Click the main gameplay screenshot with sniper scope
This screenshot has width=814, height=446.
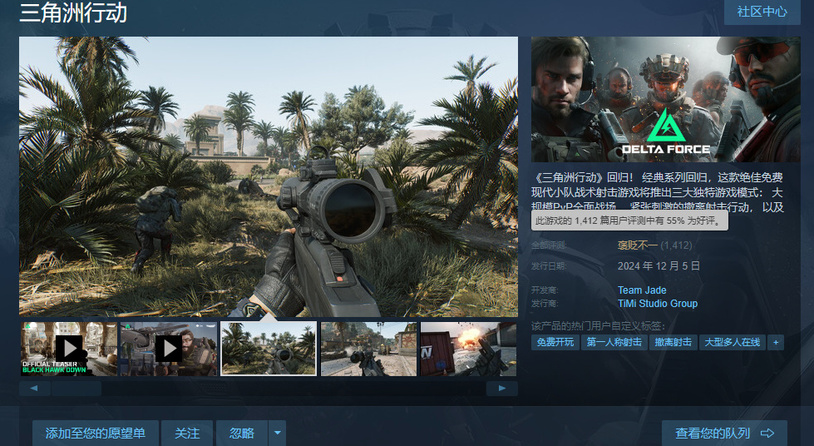pyautogui.click(x=268, y=177)
